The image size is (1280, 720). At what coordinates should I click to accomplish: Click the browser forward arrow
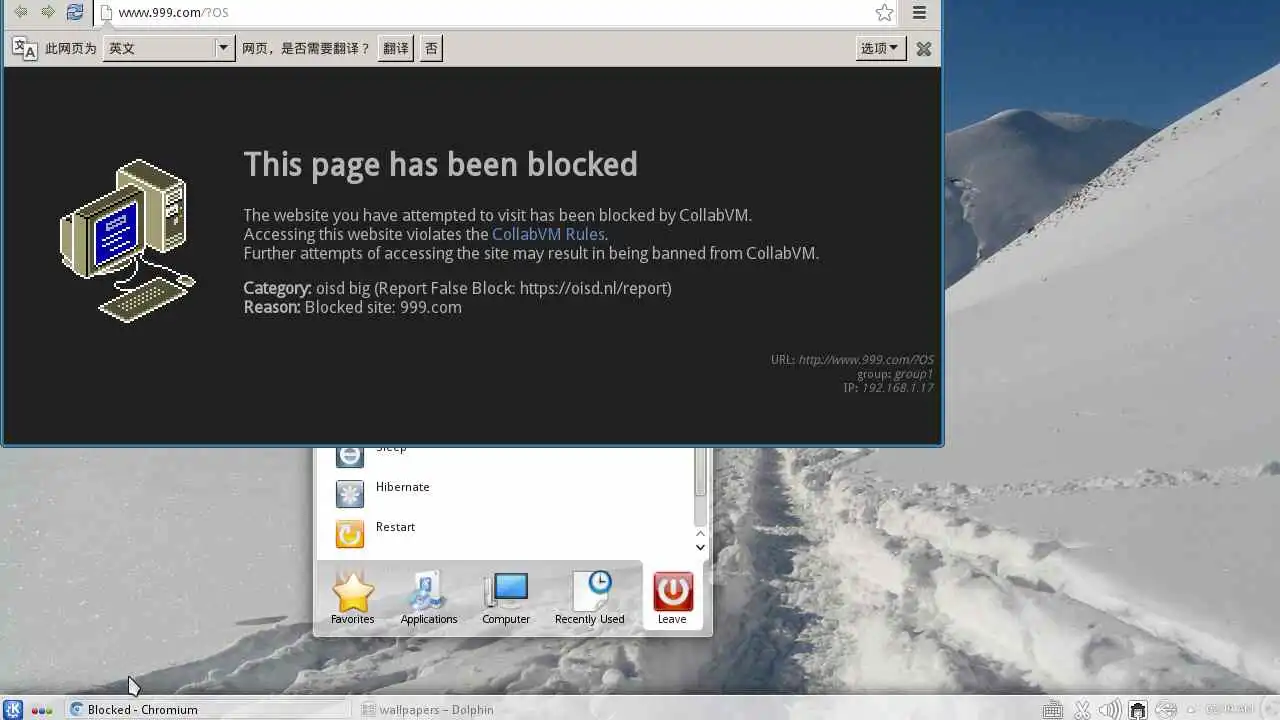click(47, 12)
